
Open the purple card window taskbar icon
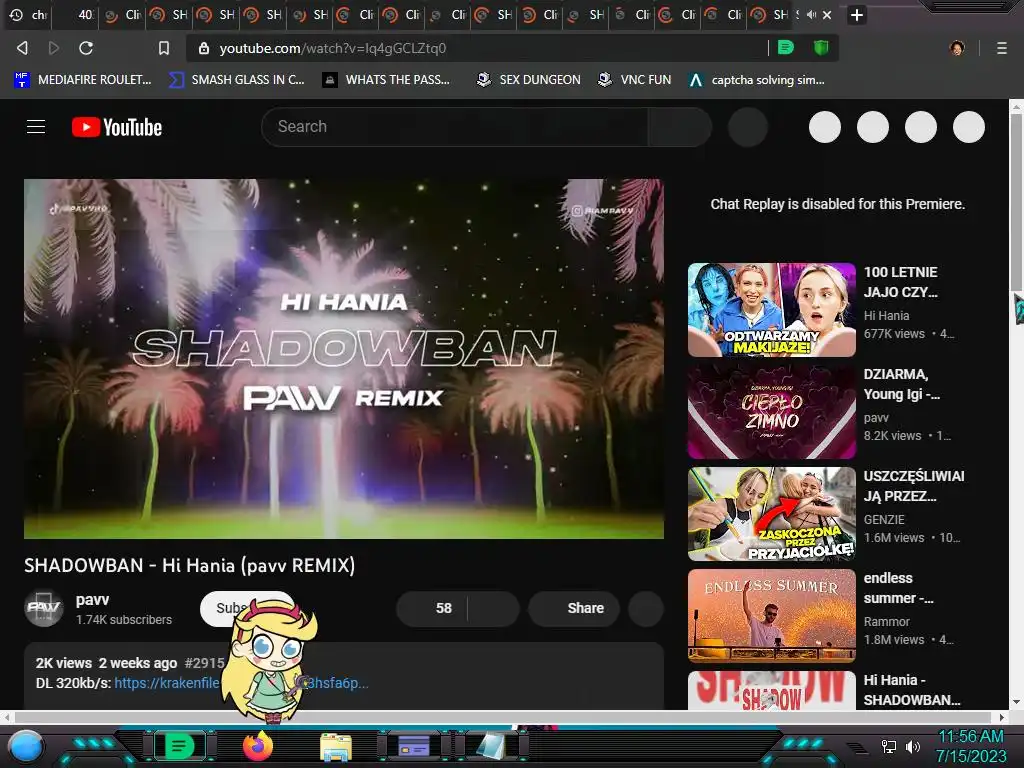coord(414,746)
